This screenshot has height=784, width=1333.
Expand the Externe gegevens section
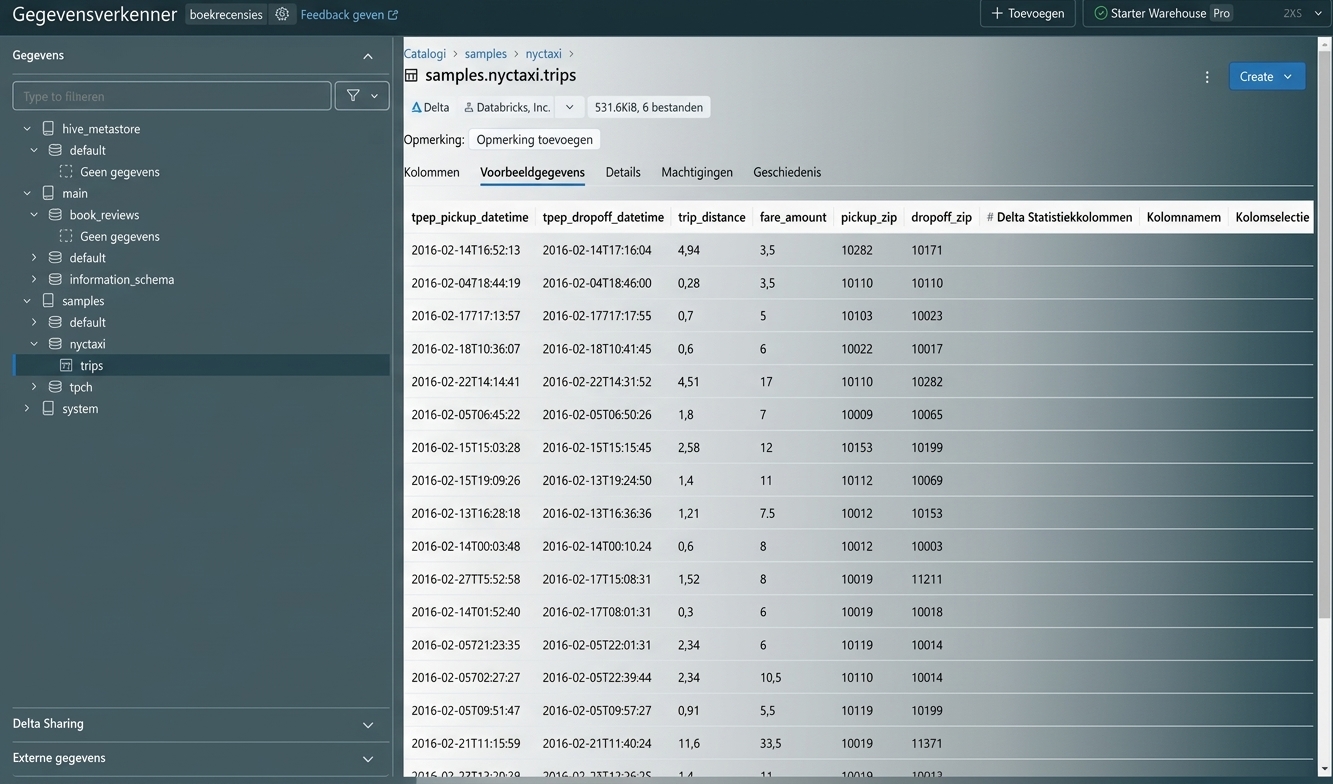tap(368, 759)
